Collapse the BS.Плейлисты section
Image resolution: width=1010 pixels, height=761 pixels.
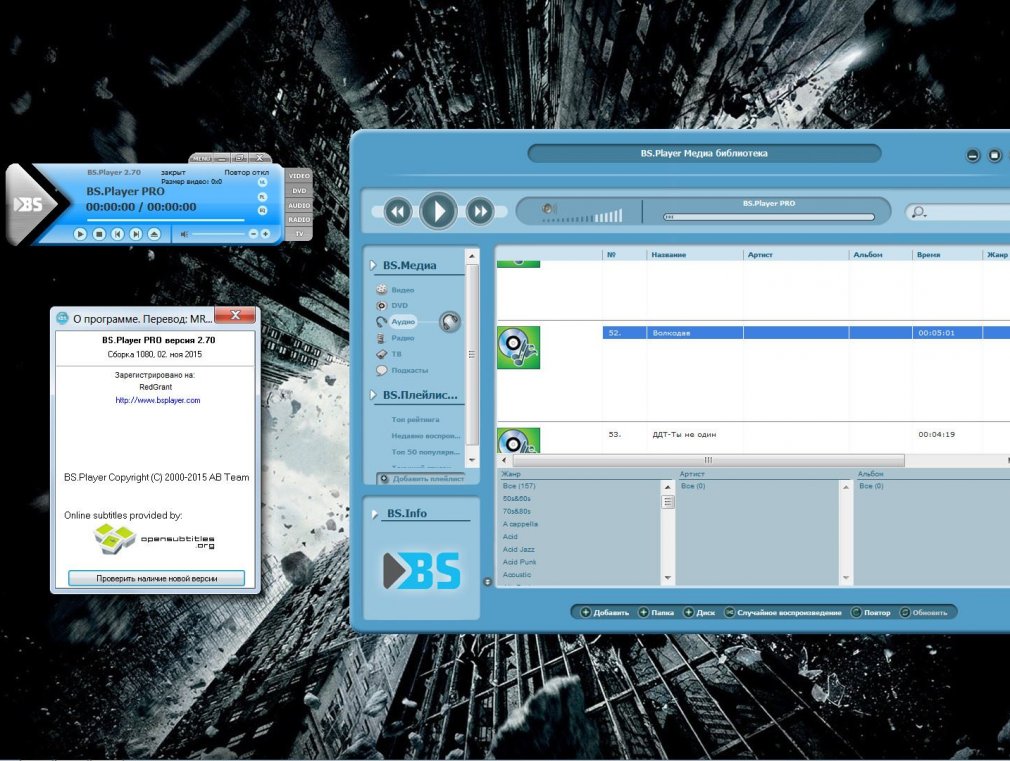373,394
